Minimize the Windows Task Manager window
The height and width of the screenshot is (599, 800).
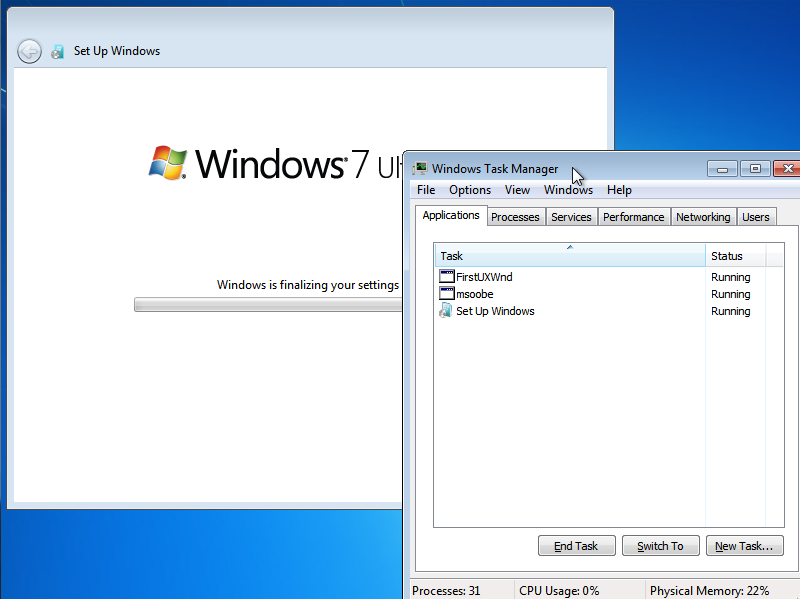pyautogui.click(x=722, y=169)
